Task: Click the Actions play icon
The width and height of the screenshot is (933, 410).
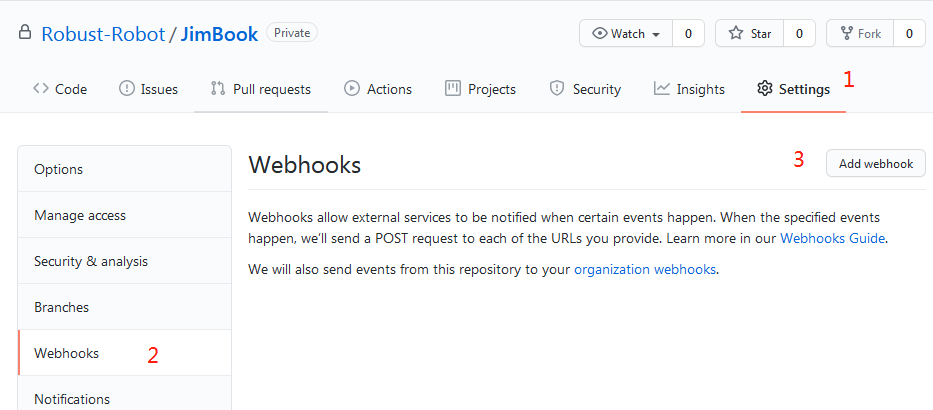Action: [352, 89]
